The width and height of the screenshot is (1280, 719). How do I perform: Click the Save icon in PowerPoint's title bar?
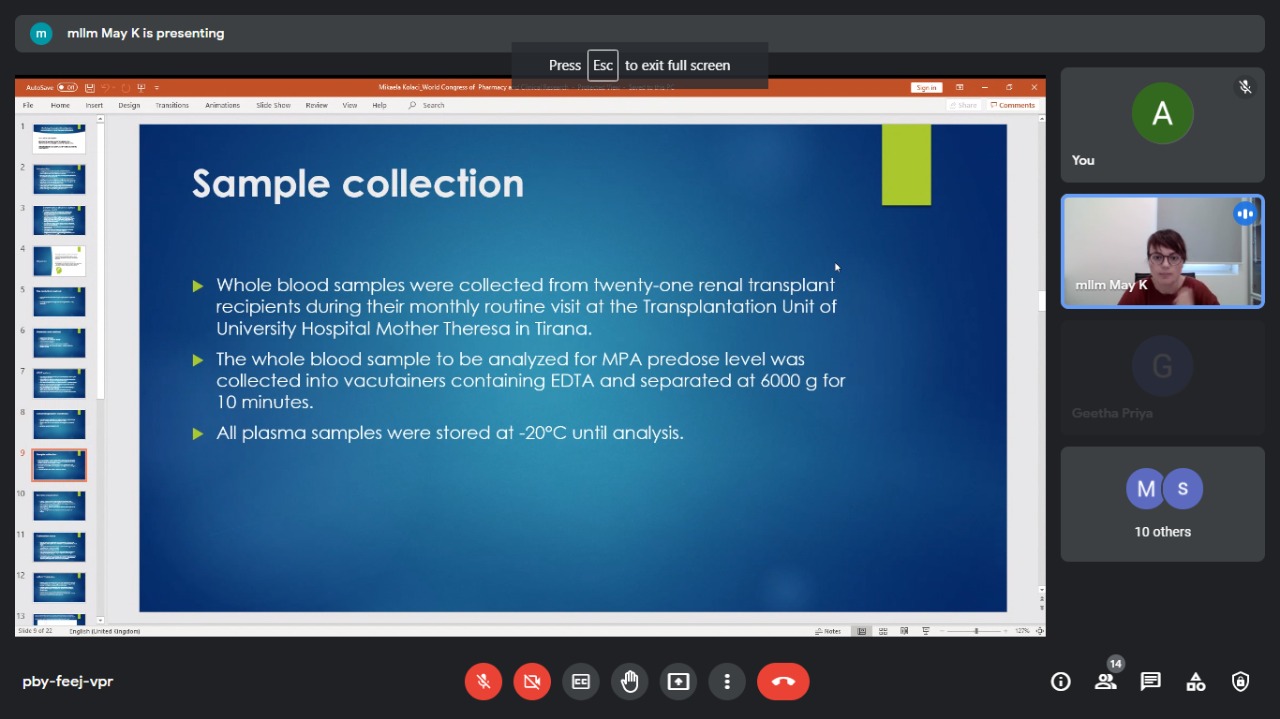pos(90,88)
